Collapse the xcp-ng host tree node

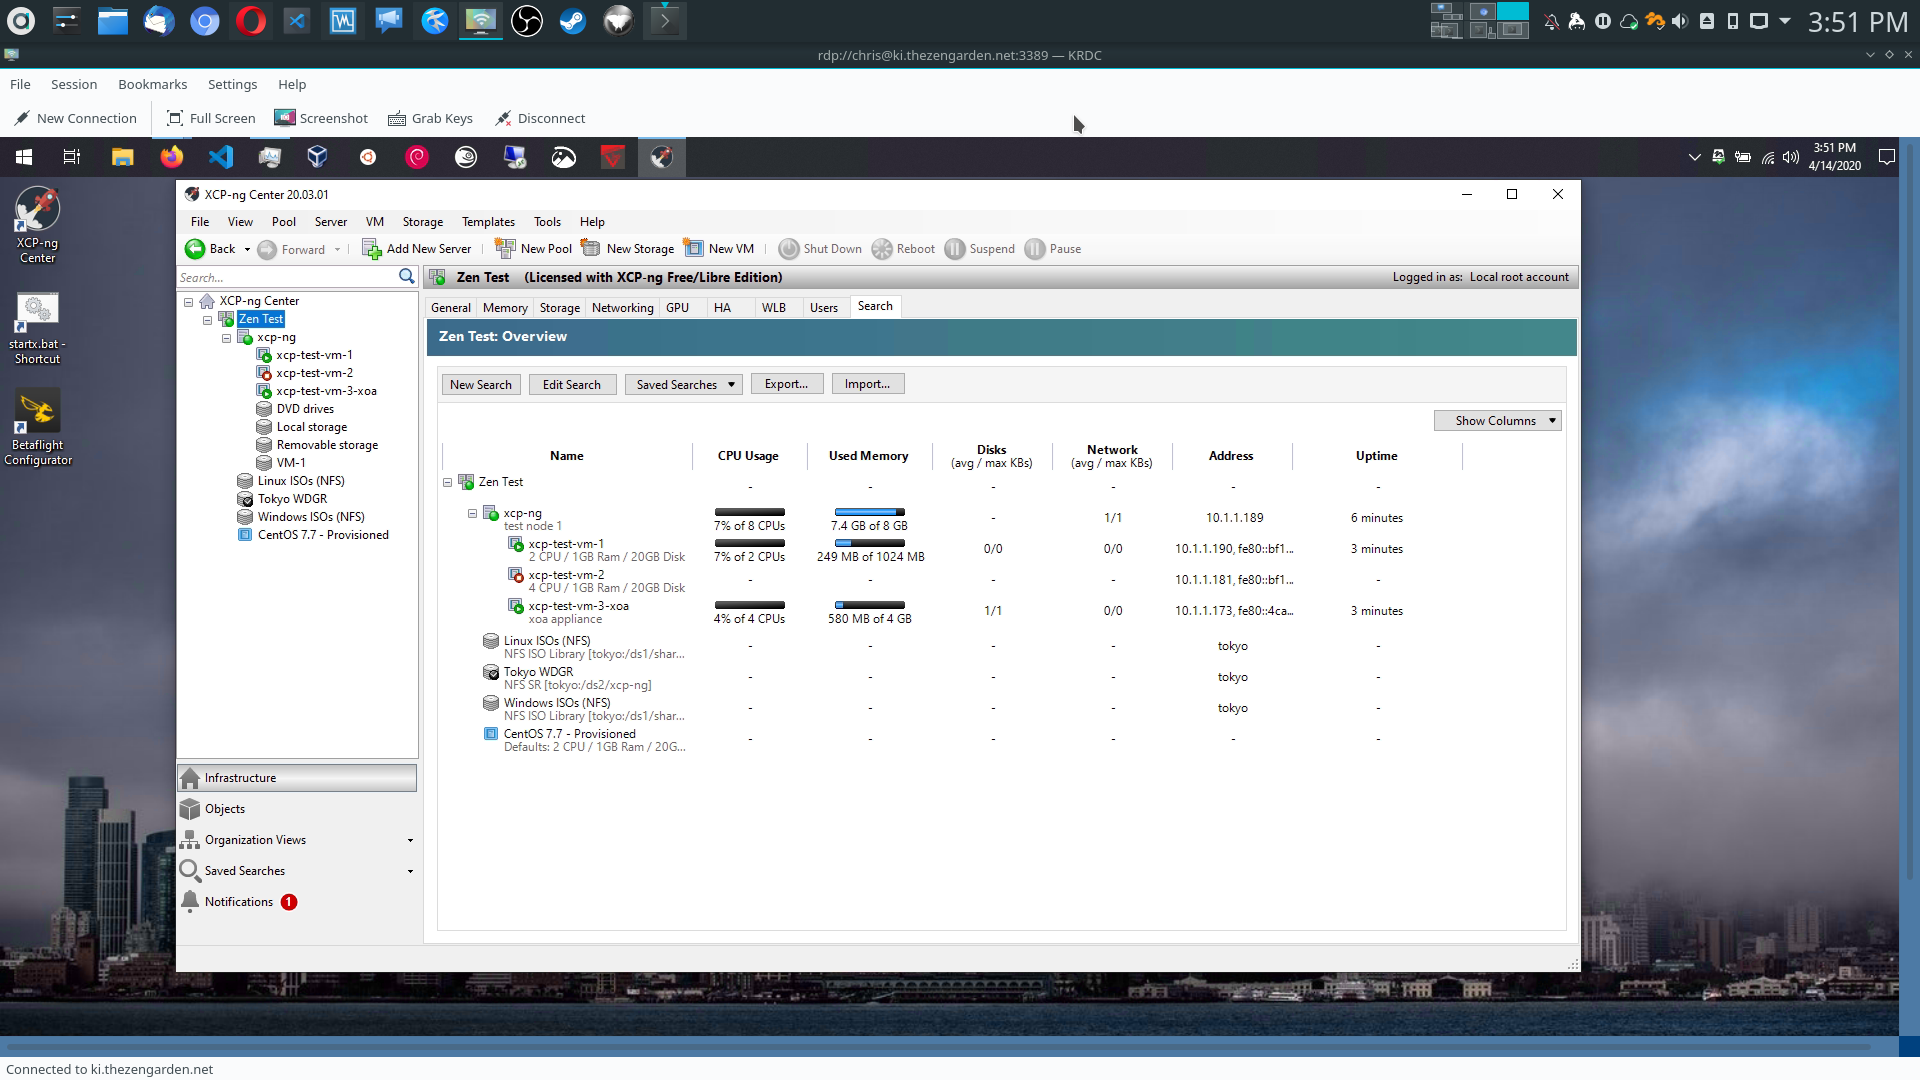click(226, 338)
